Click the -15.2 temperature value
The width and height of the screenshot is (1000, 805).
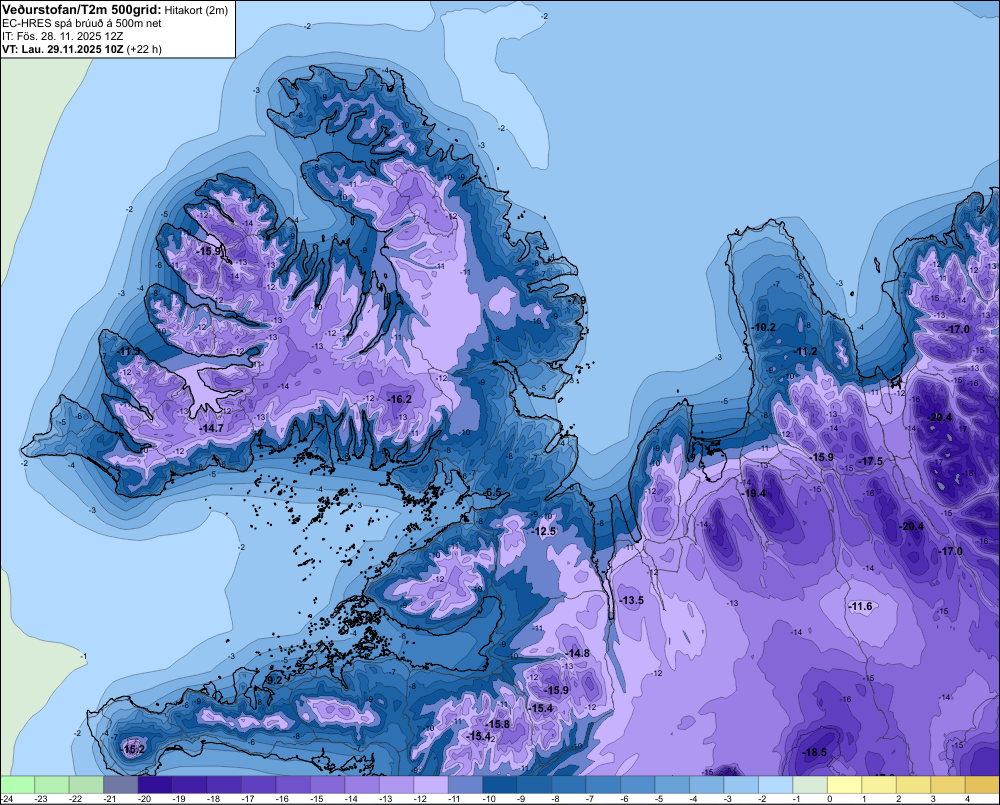133,750
